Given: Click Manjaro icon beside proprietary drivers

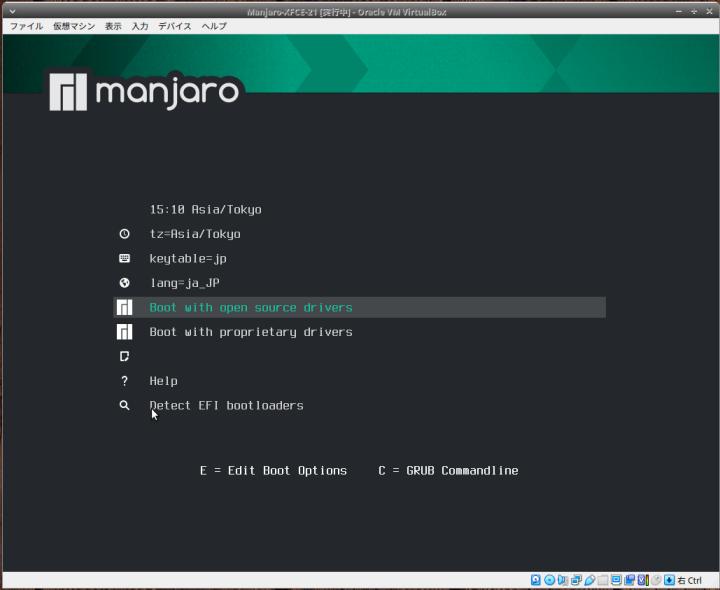Looking at the screenshot, I should tap(124, 332).
